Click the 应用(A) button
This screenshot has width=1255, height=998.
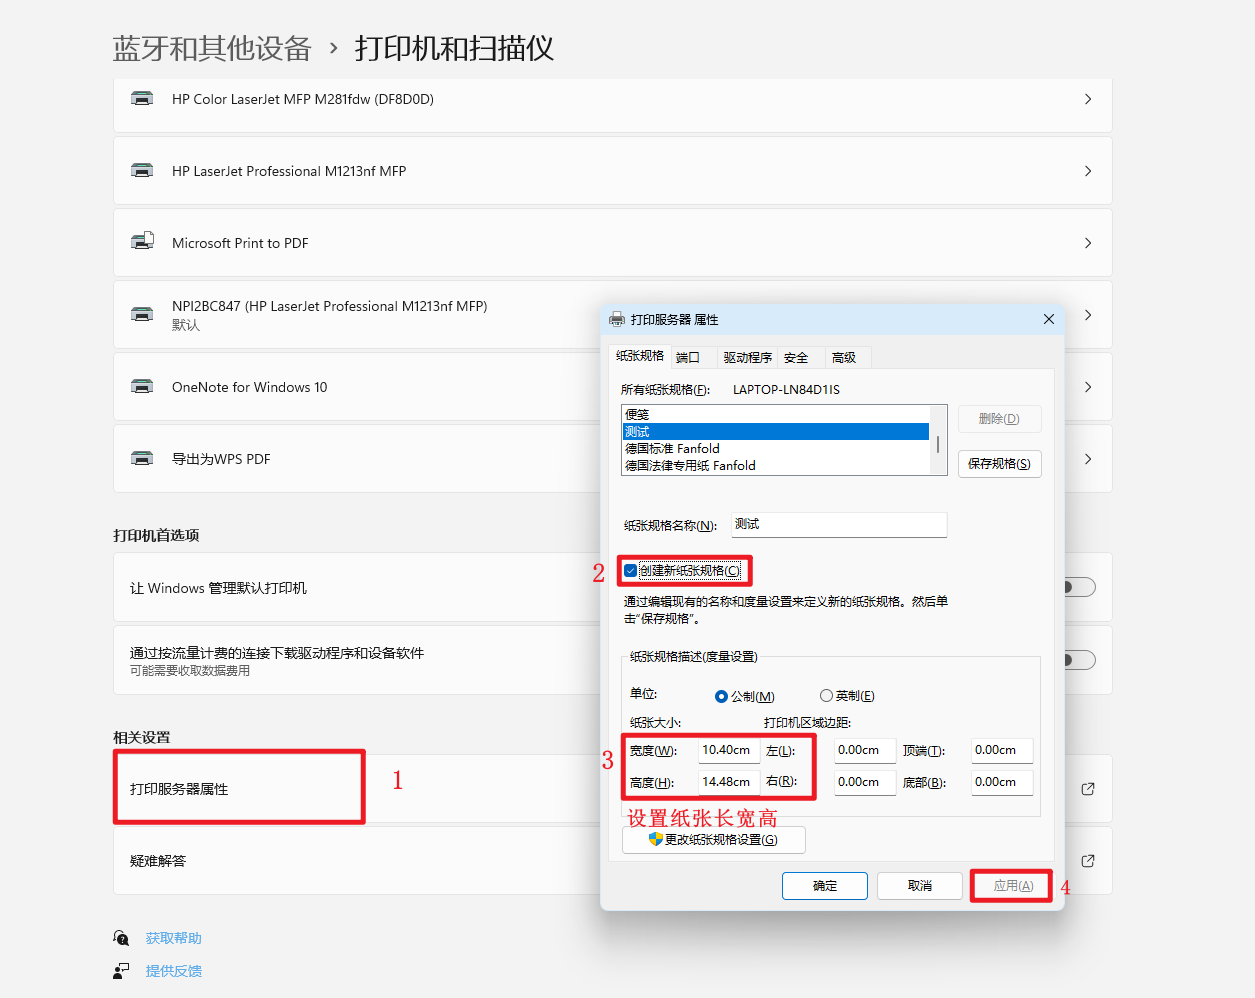point(1013,886)
